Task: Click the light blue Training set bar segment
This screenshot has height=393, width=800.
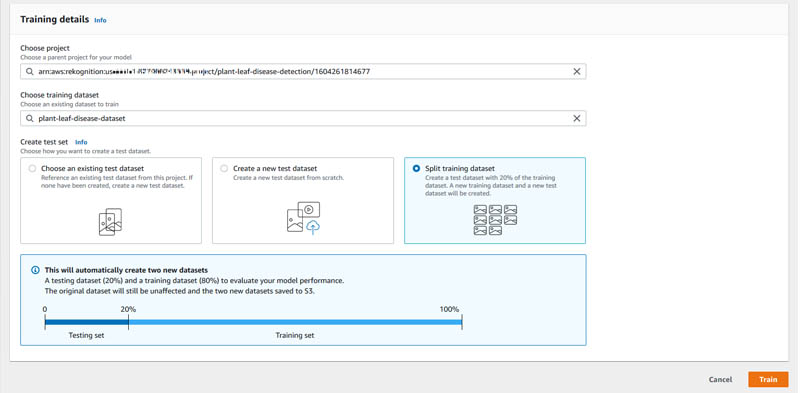Action: click(295, 322)
